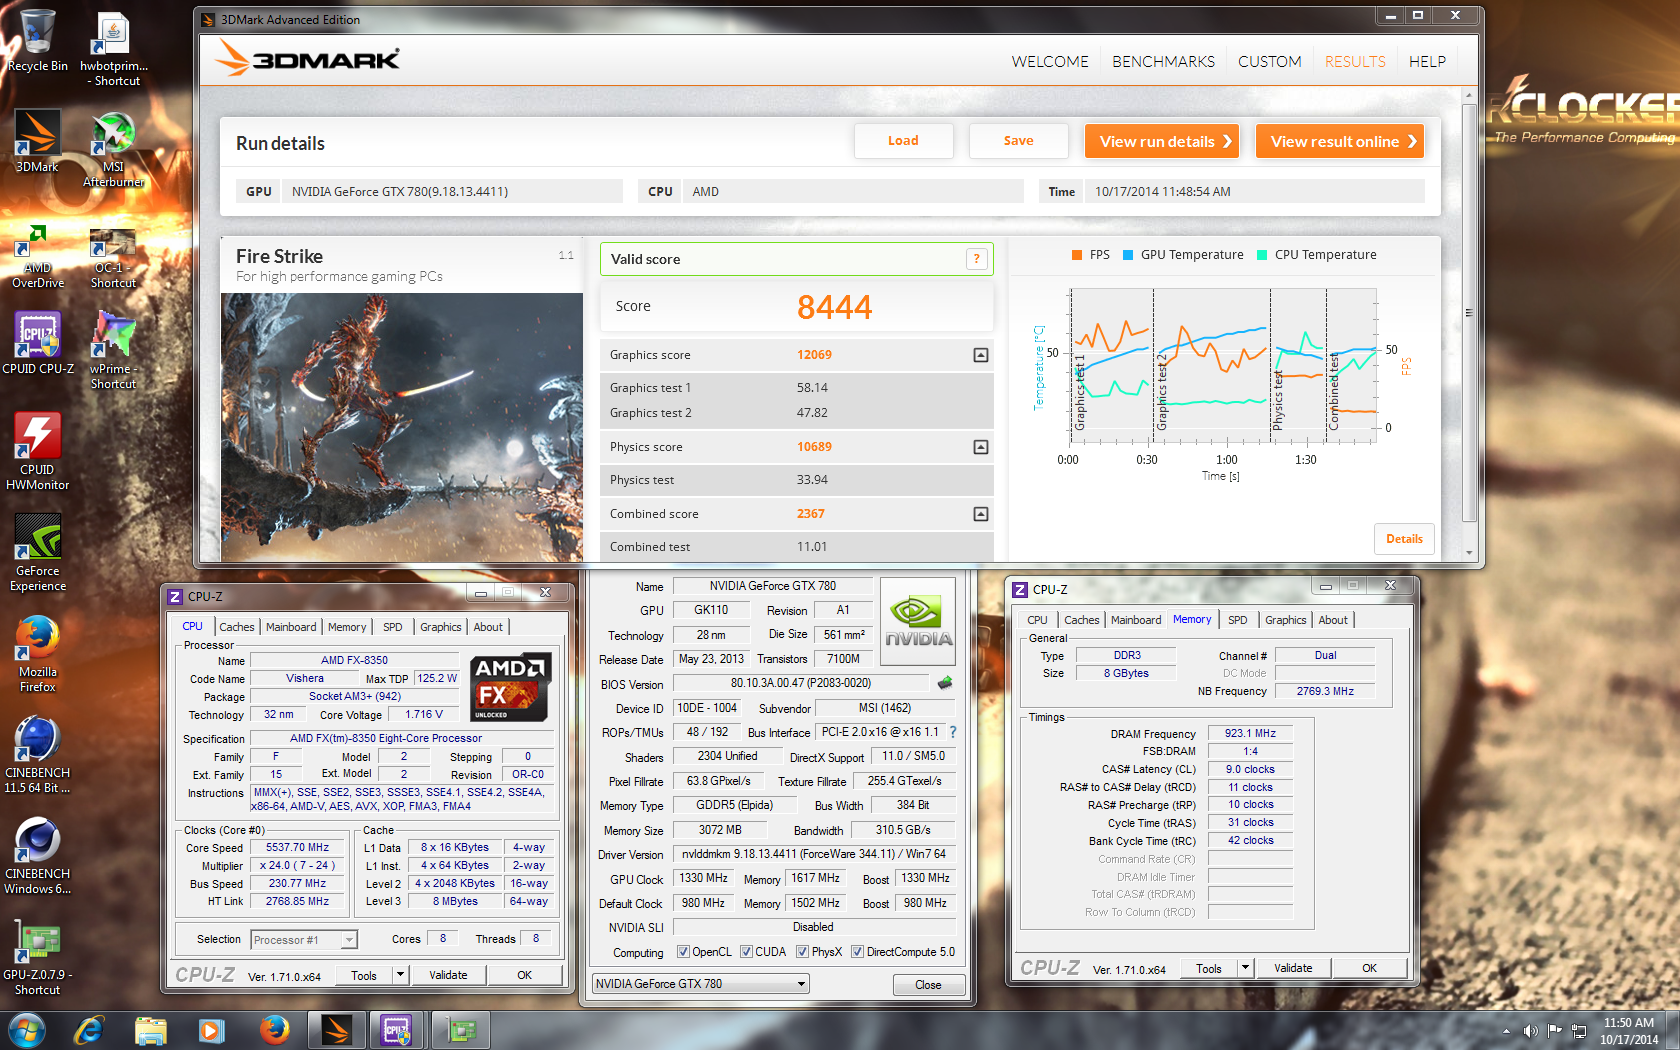
Task: Switch to Graphics tab in right CPU-Z
Action: [x=1285, y=620]
